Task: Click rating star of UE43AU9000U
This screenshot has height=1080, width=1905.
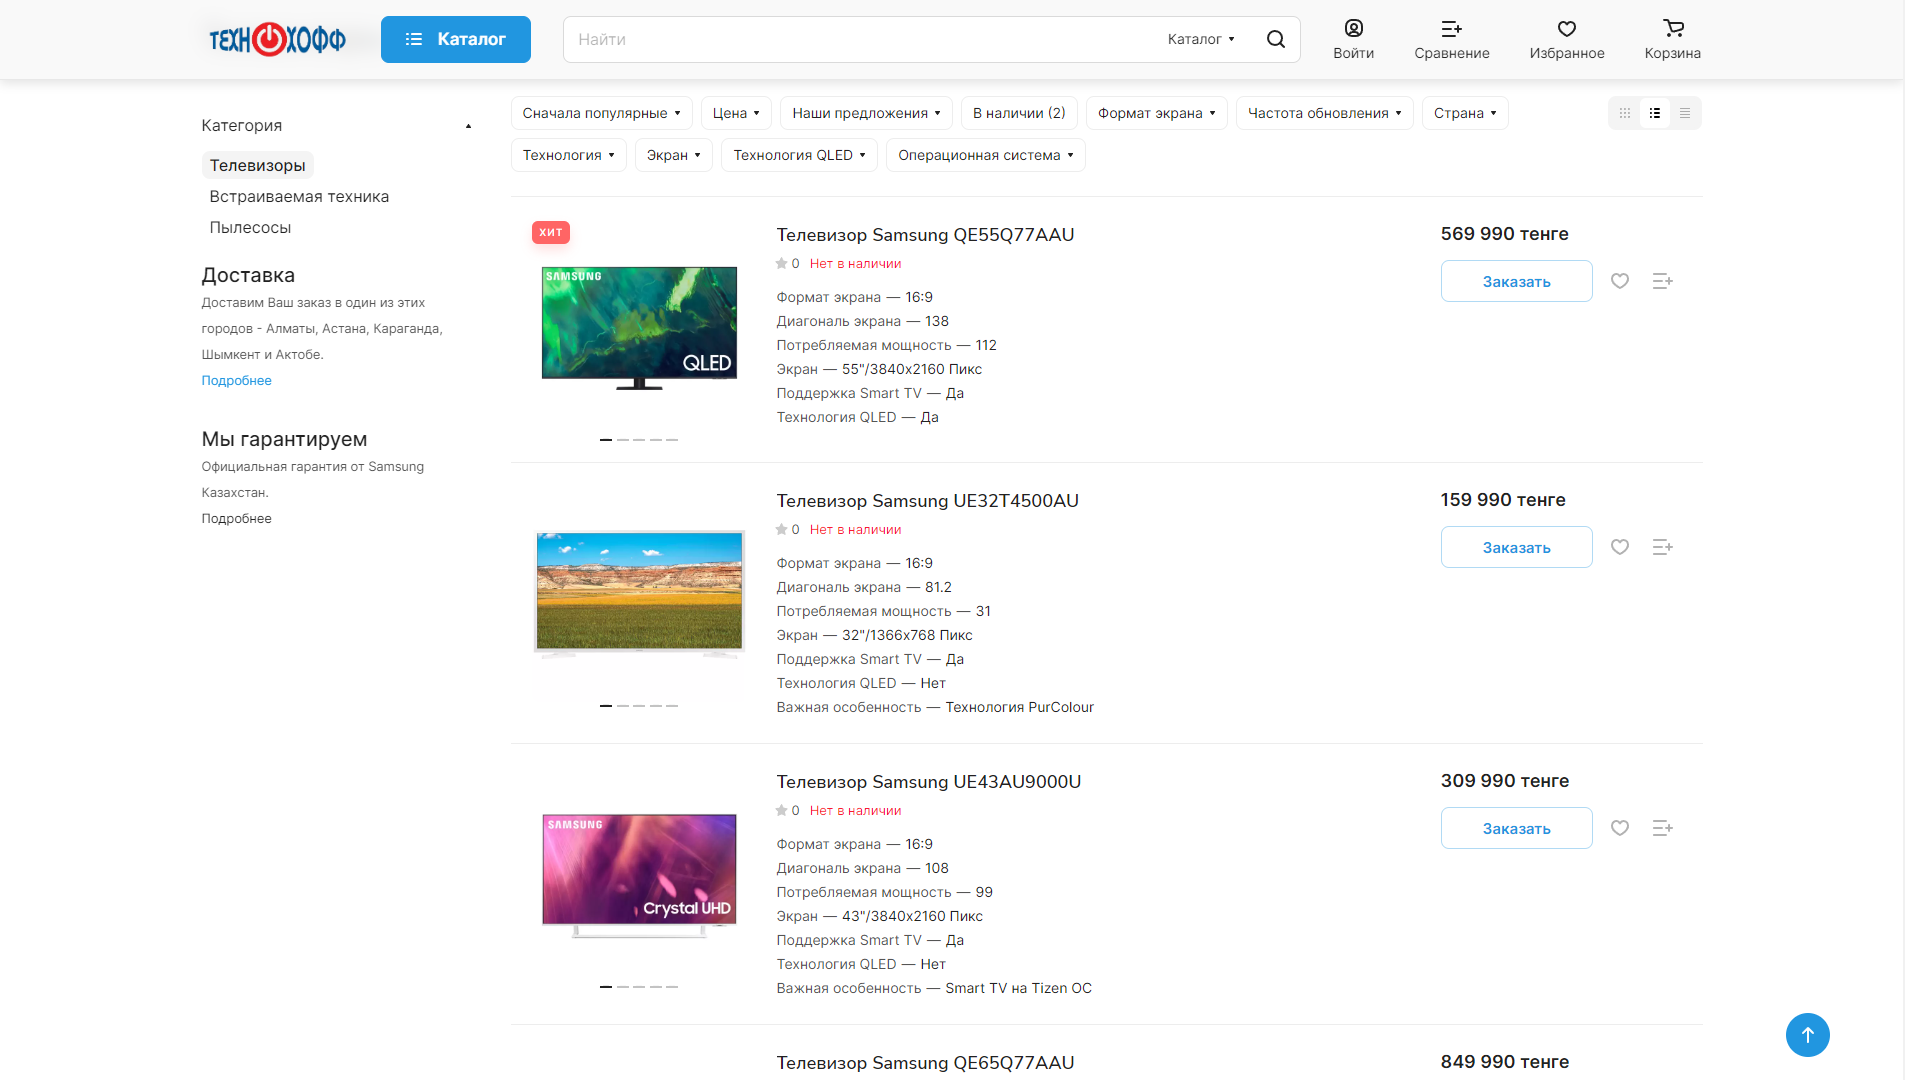Action: (x=781, y=811)
